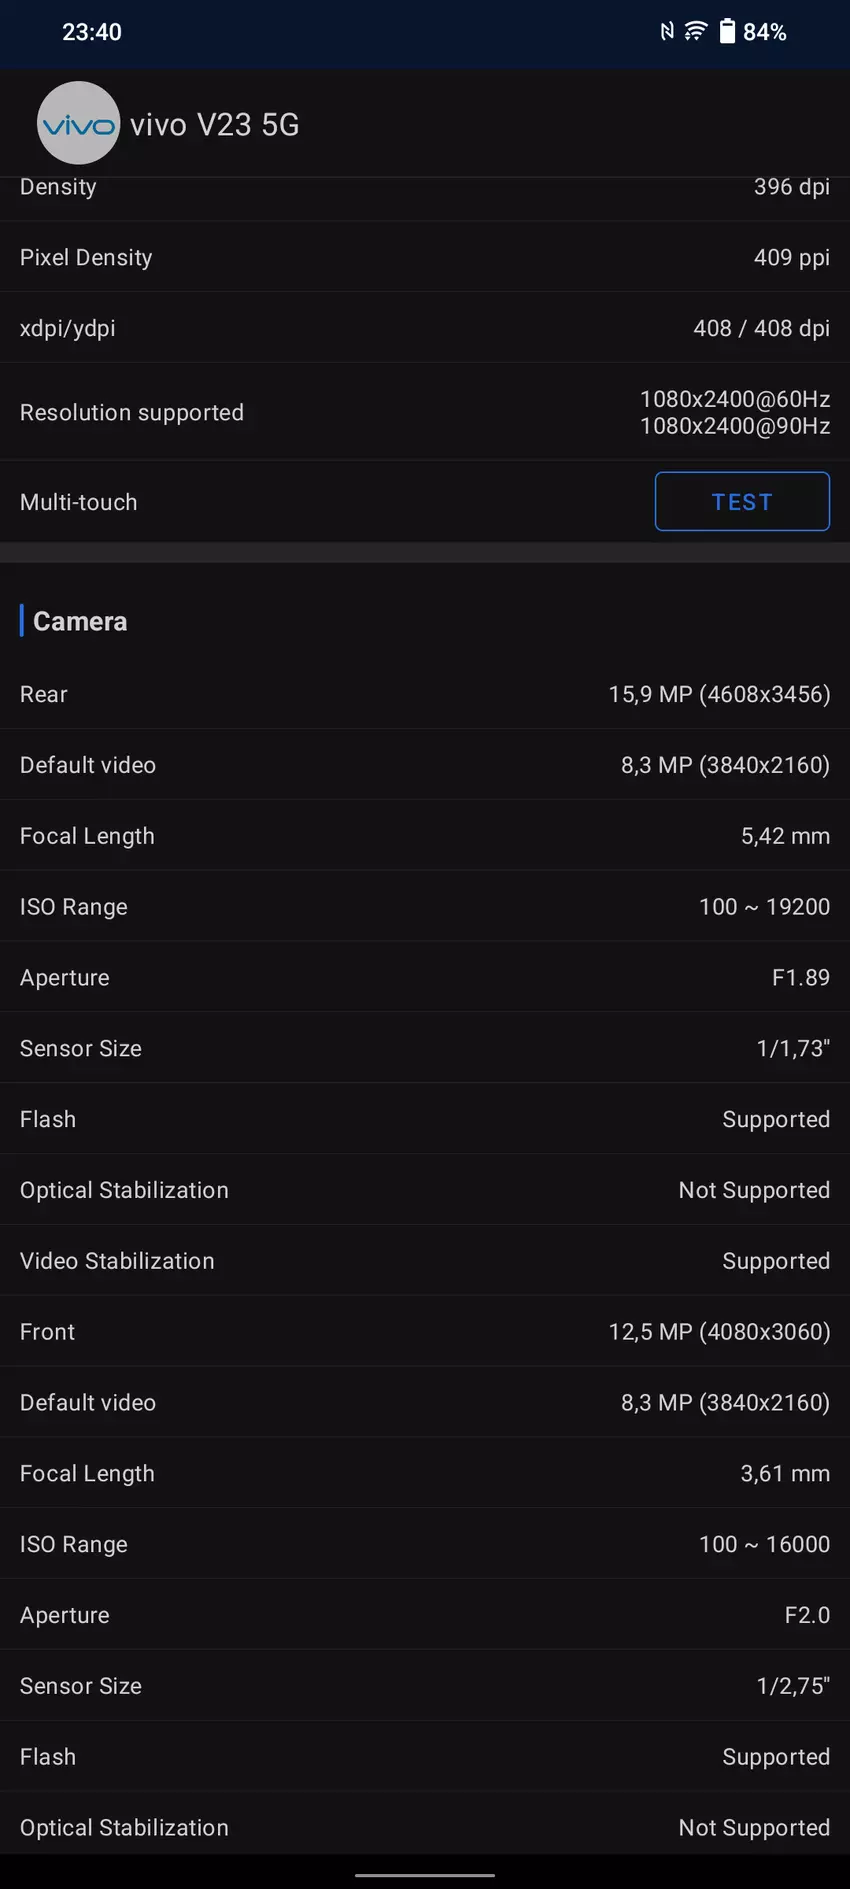Select the Front camera 12,5 MP row
The image size is (850, 1889).
point(425,1332)
